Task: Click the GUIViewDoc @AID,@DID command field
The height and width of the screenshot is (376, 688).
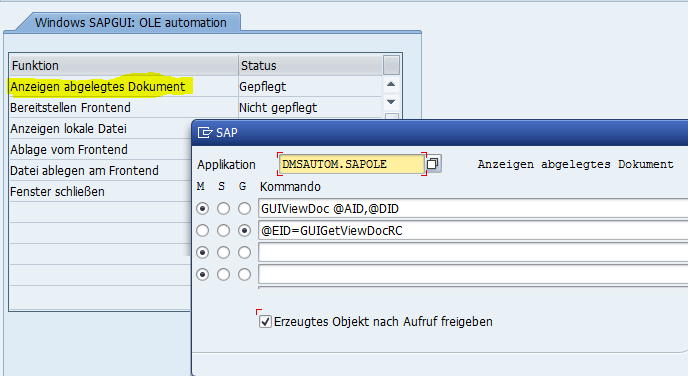Action: tap(473, 208)
